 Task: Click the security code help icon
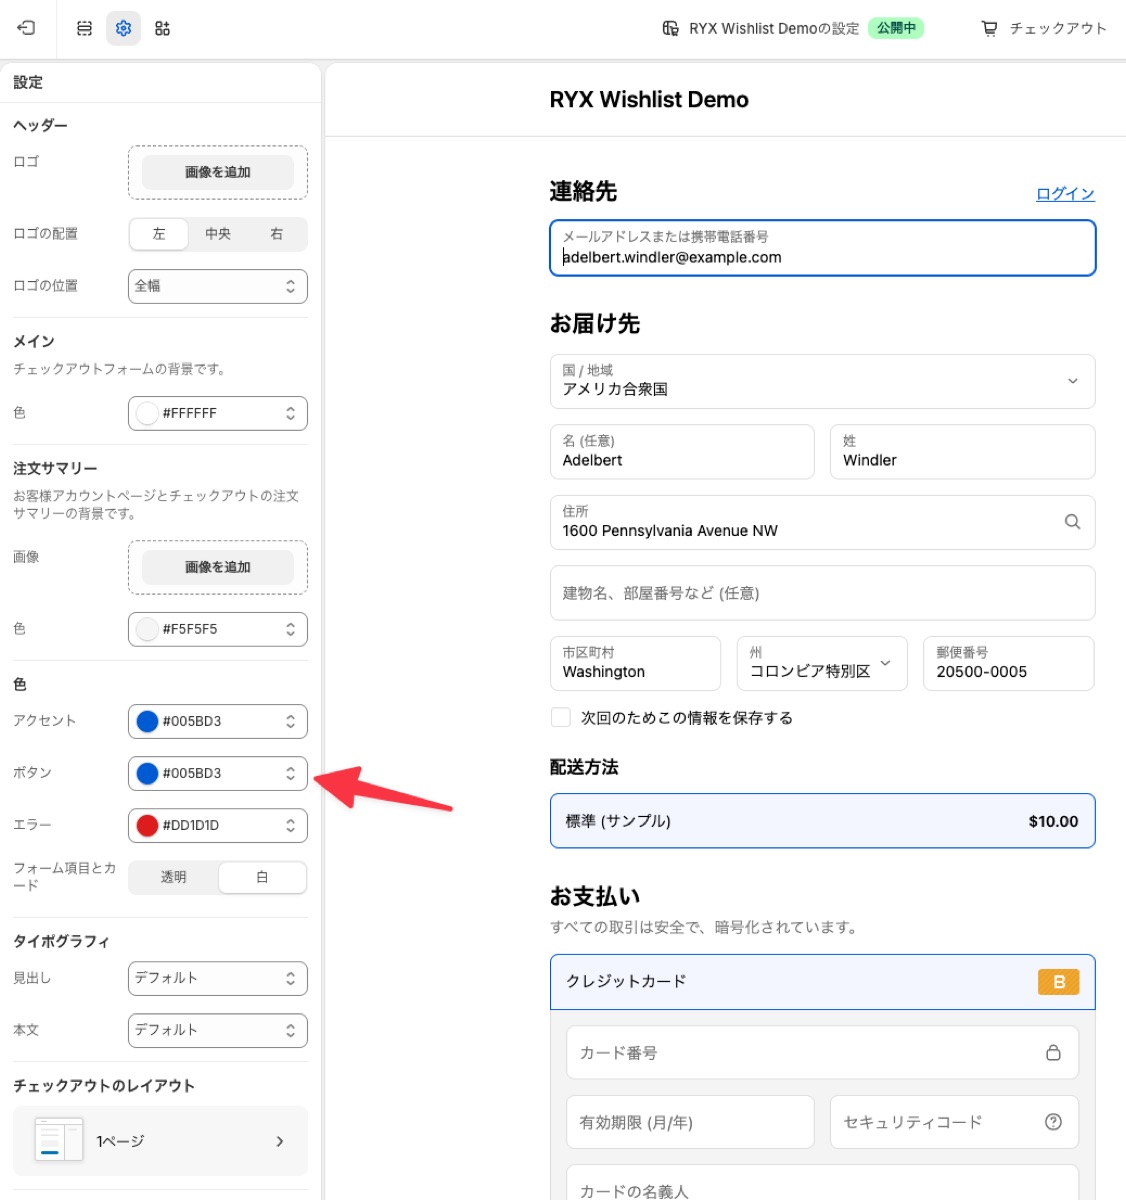point(1053,1122)
